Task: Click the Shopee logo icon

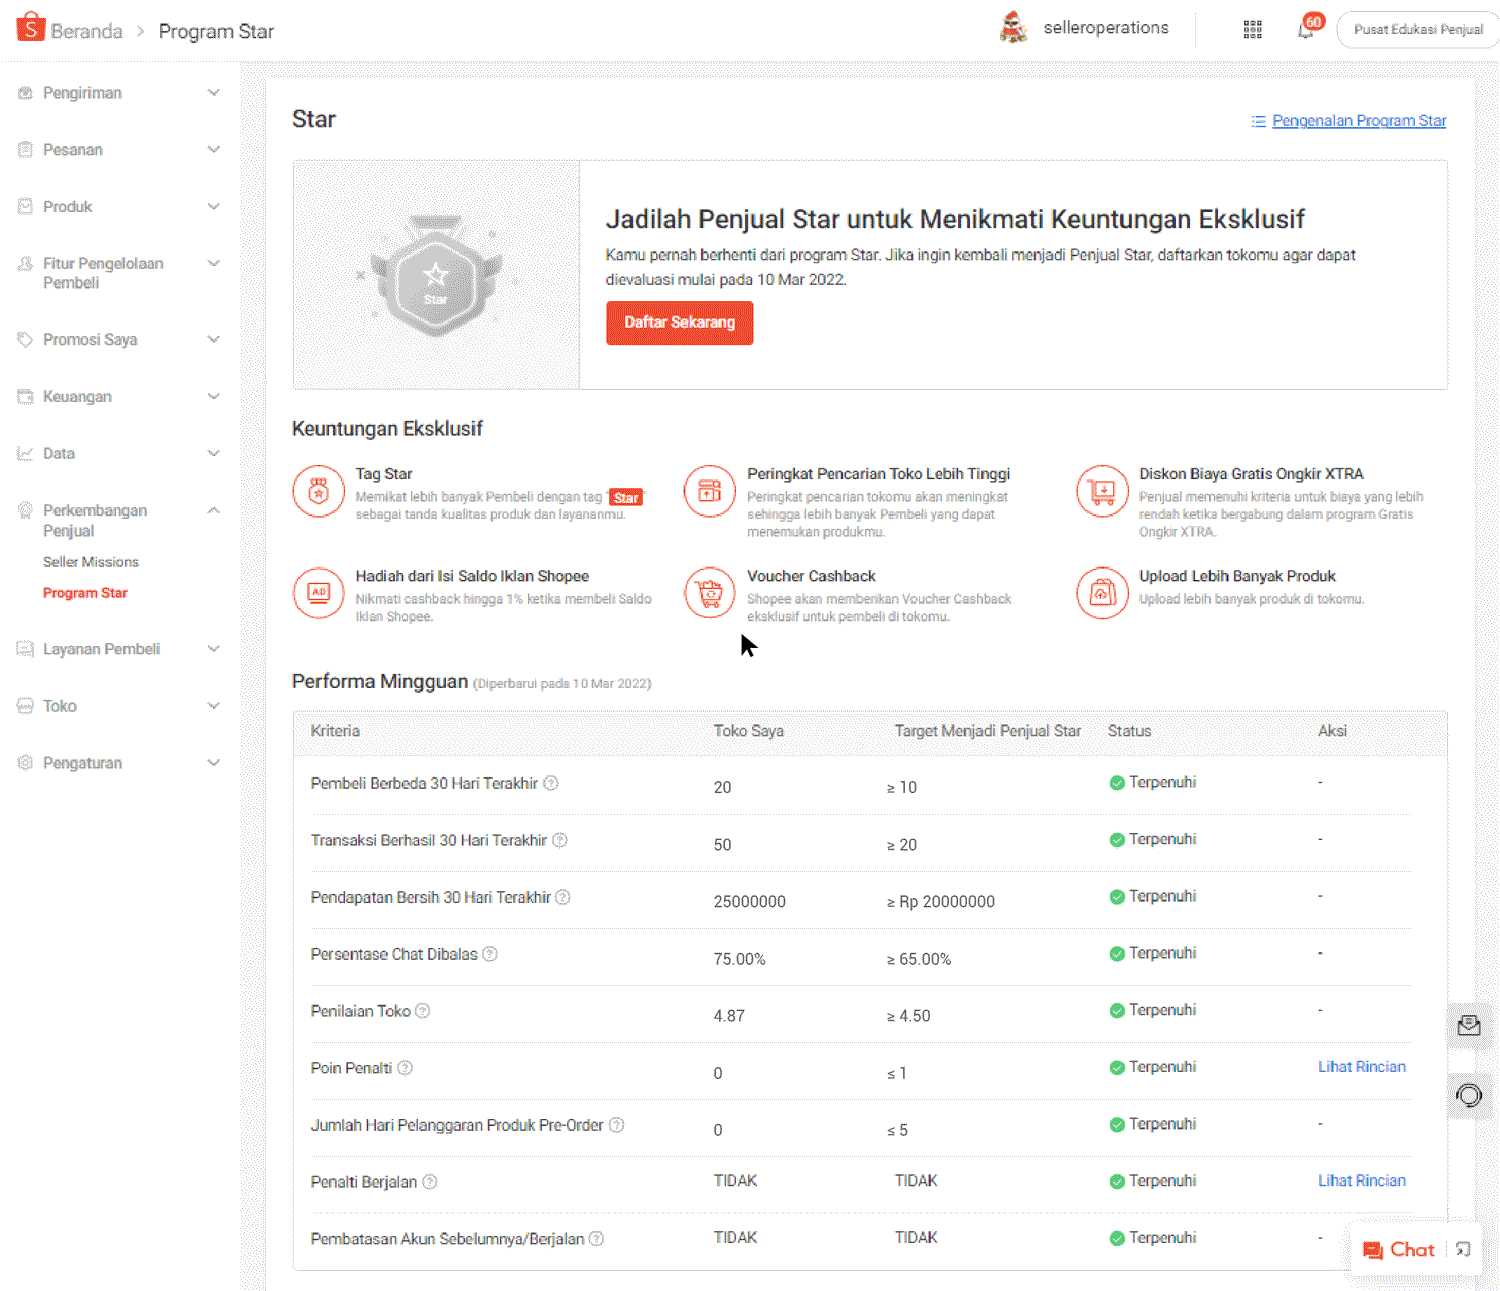Action: pyautogui.click(x=31, y=28)
